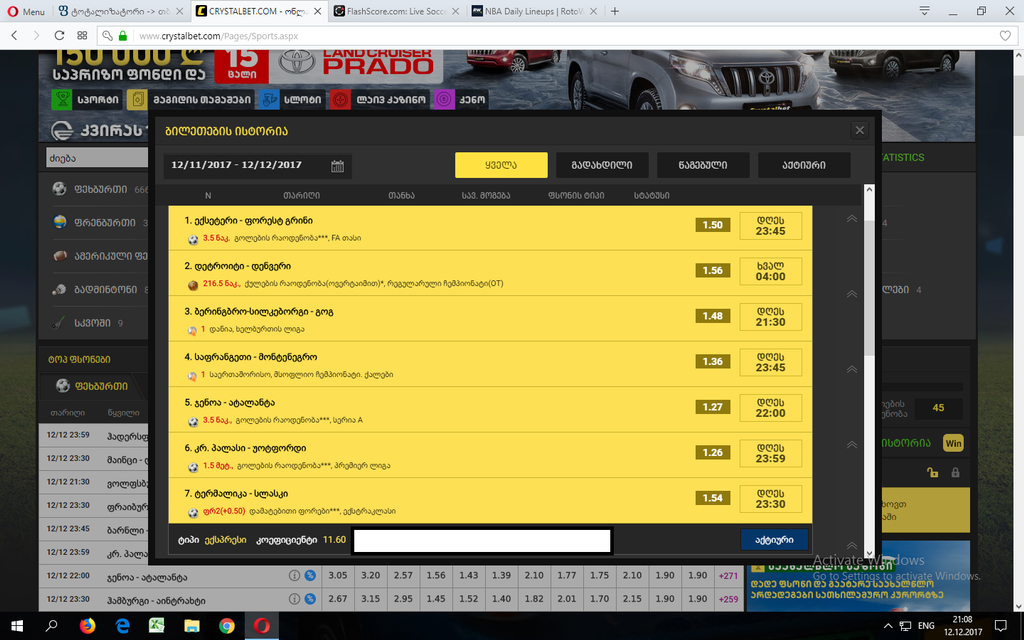Click the ticket list scrollbar thumb
Image resolution: width=1024 pixels, height=640 pixels.
coord(869,287)
